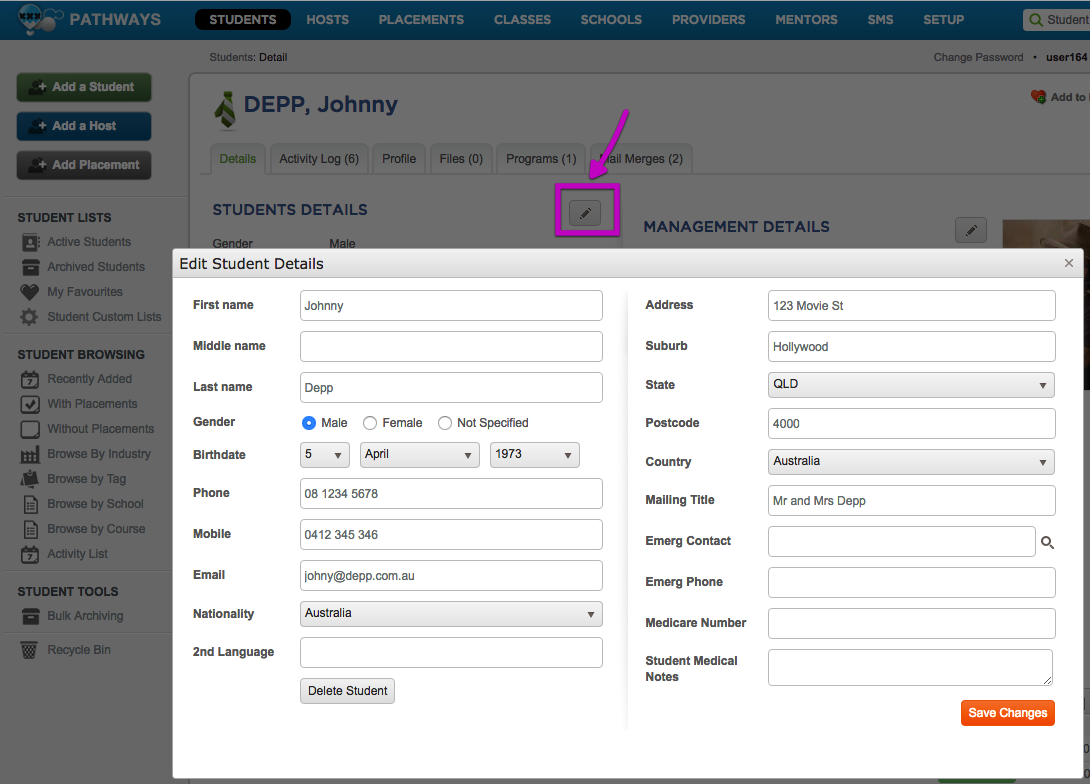Click the Email input field
Screen dimensions: 1090x784
click(451, 575)
